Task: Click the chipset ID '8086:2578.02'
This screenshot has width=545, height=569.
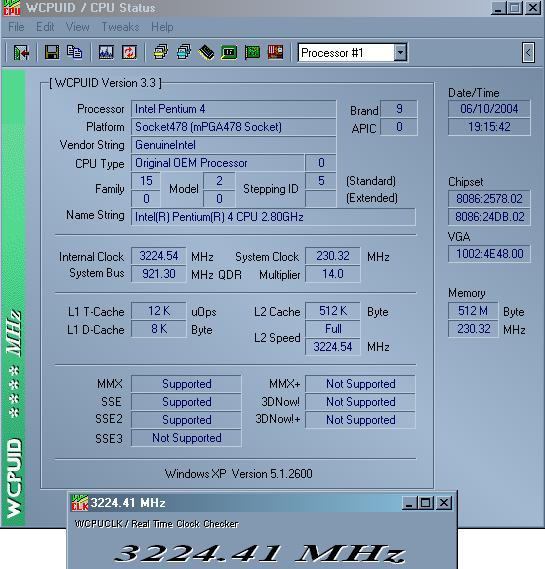Action: (489, 199)
